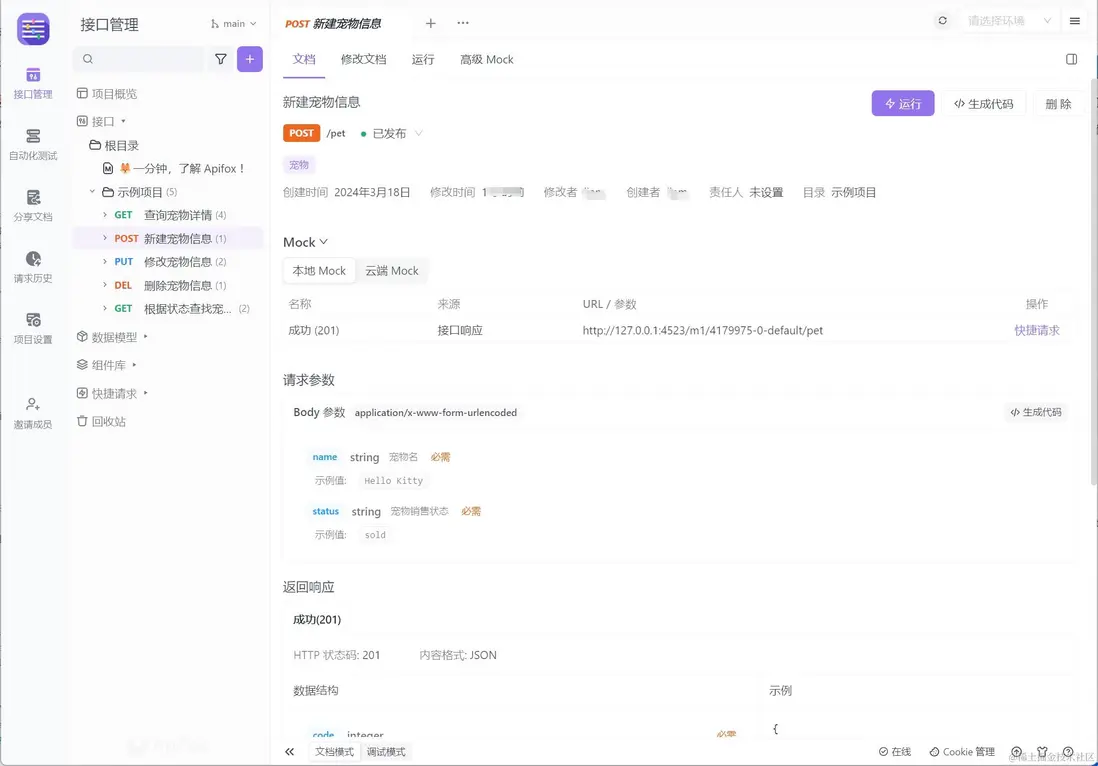
Task: Switch to the 文档 tab
Action: point(304,60)
